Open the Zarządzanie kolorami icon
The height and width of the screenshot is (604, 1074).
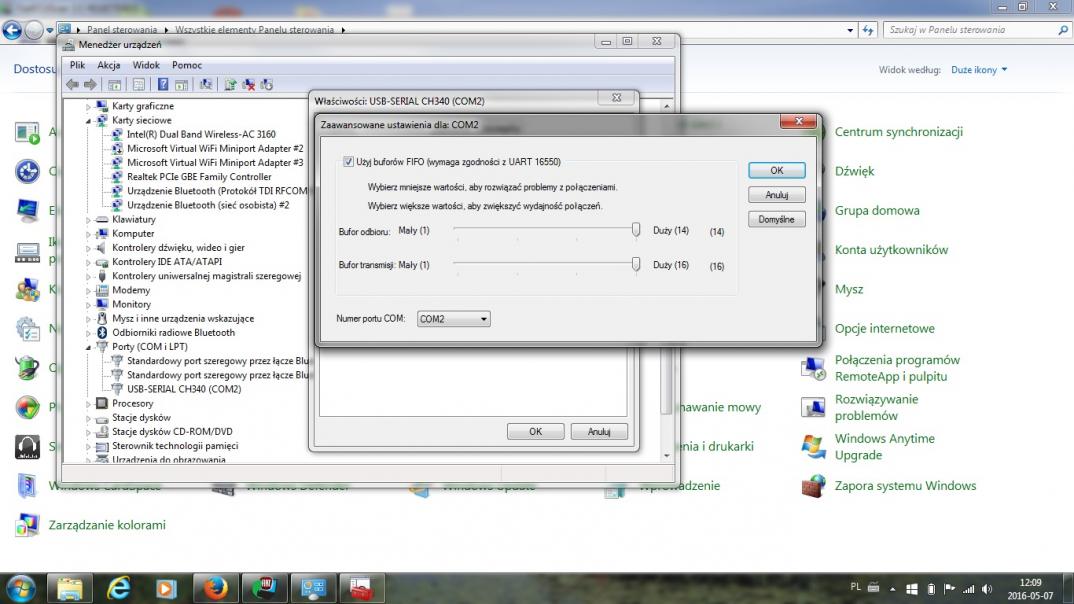pyautogui.click(x=27, y=525)
